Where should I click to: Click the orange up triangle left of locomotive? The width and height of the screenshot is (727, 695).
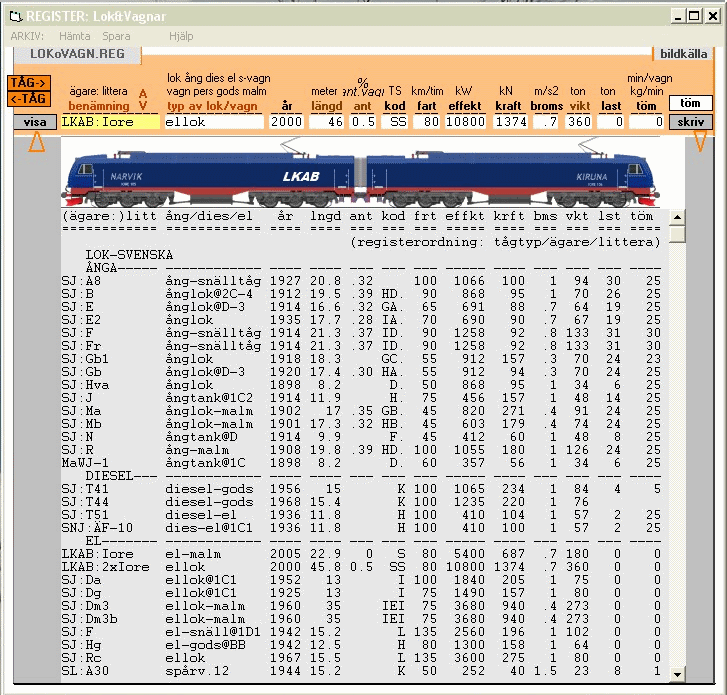(36, 143)
